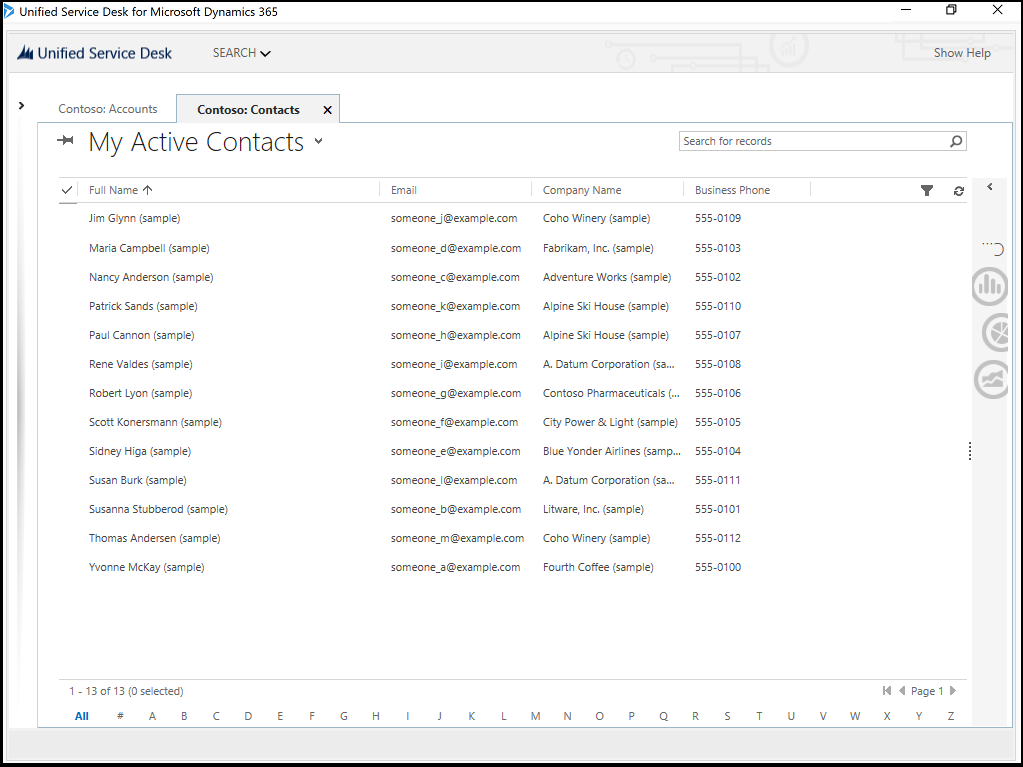Expand the left navigation panel arrow
This screenshot has height=767, width=1023.
(x=22, y=105)
